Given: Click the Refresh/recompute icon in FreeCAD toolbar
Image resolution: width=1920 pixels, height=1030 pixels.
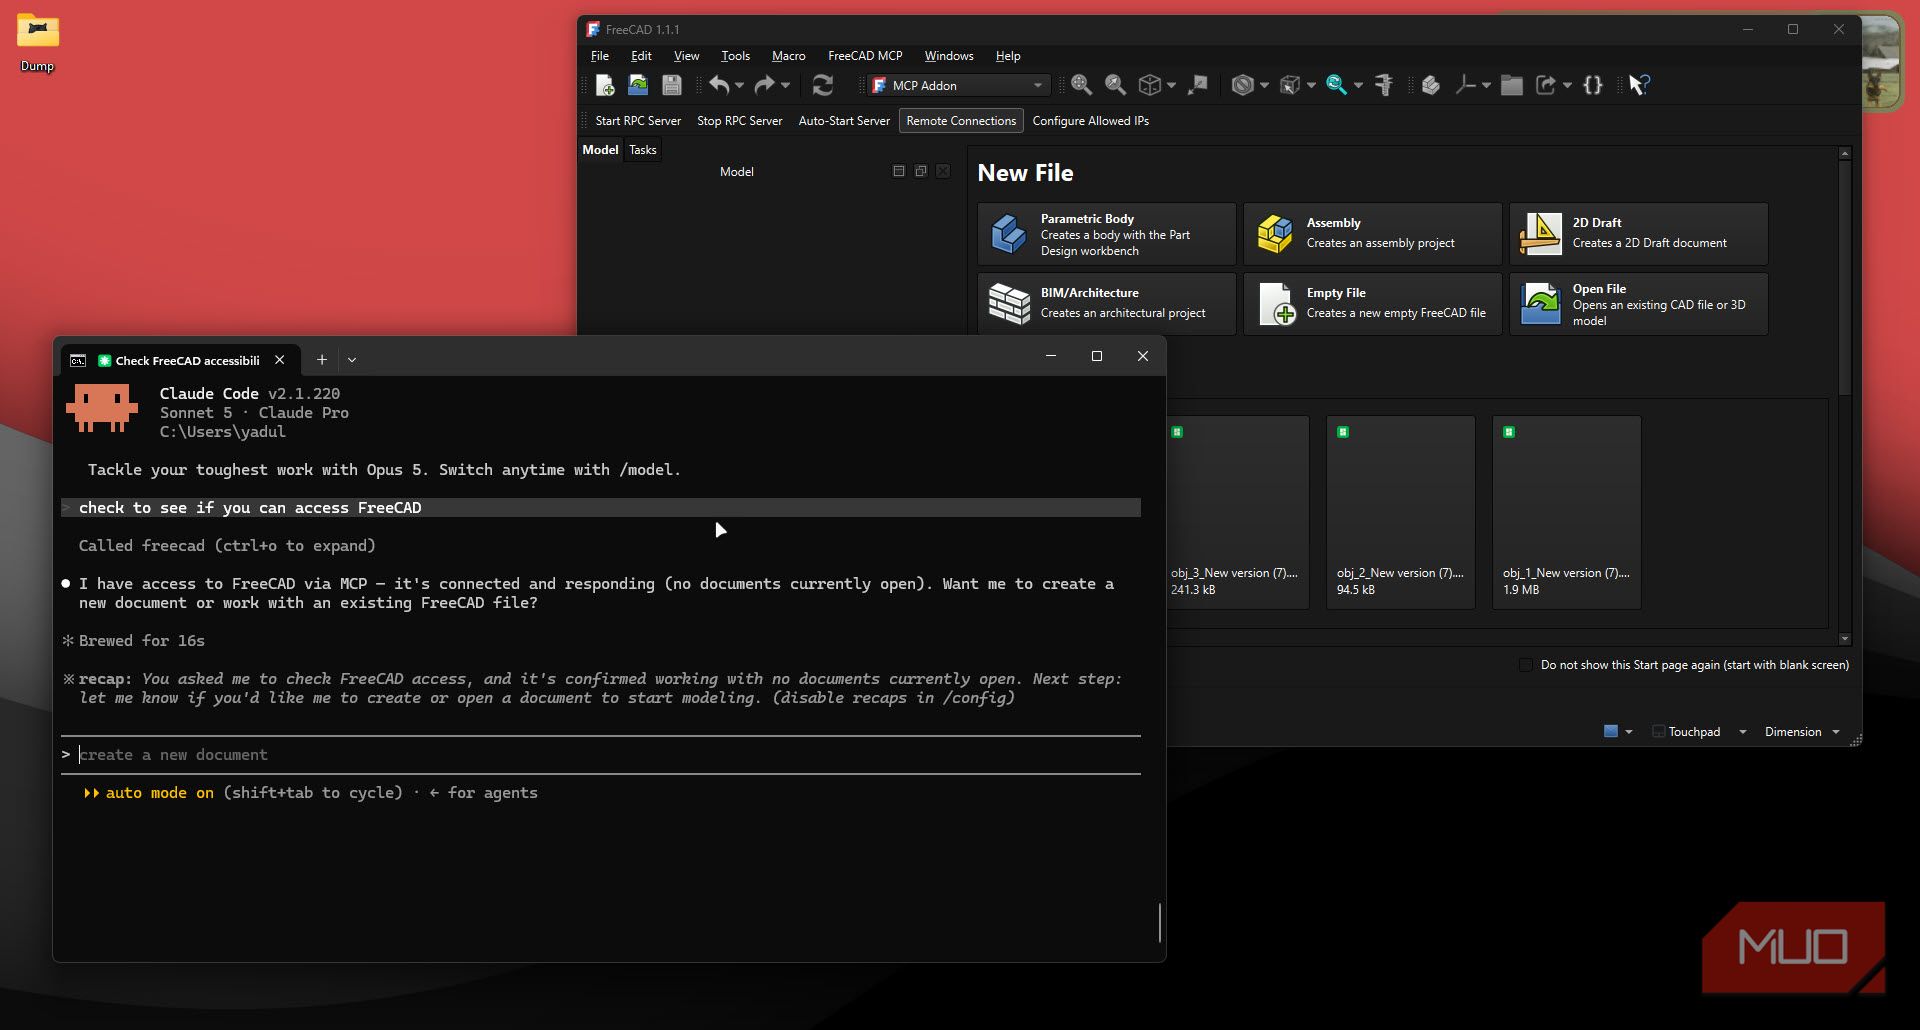Looking at the screenshot, I should 823,85.
